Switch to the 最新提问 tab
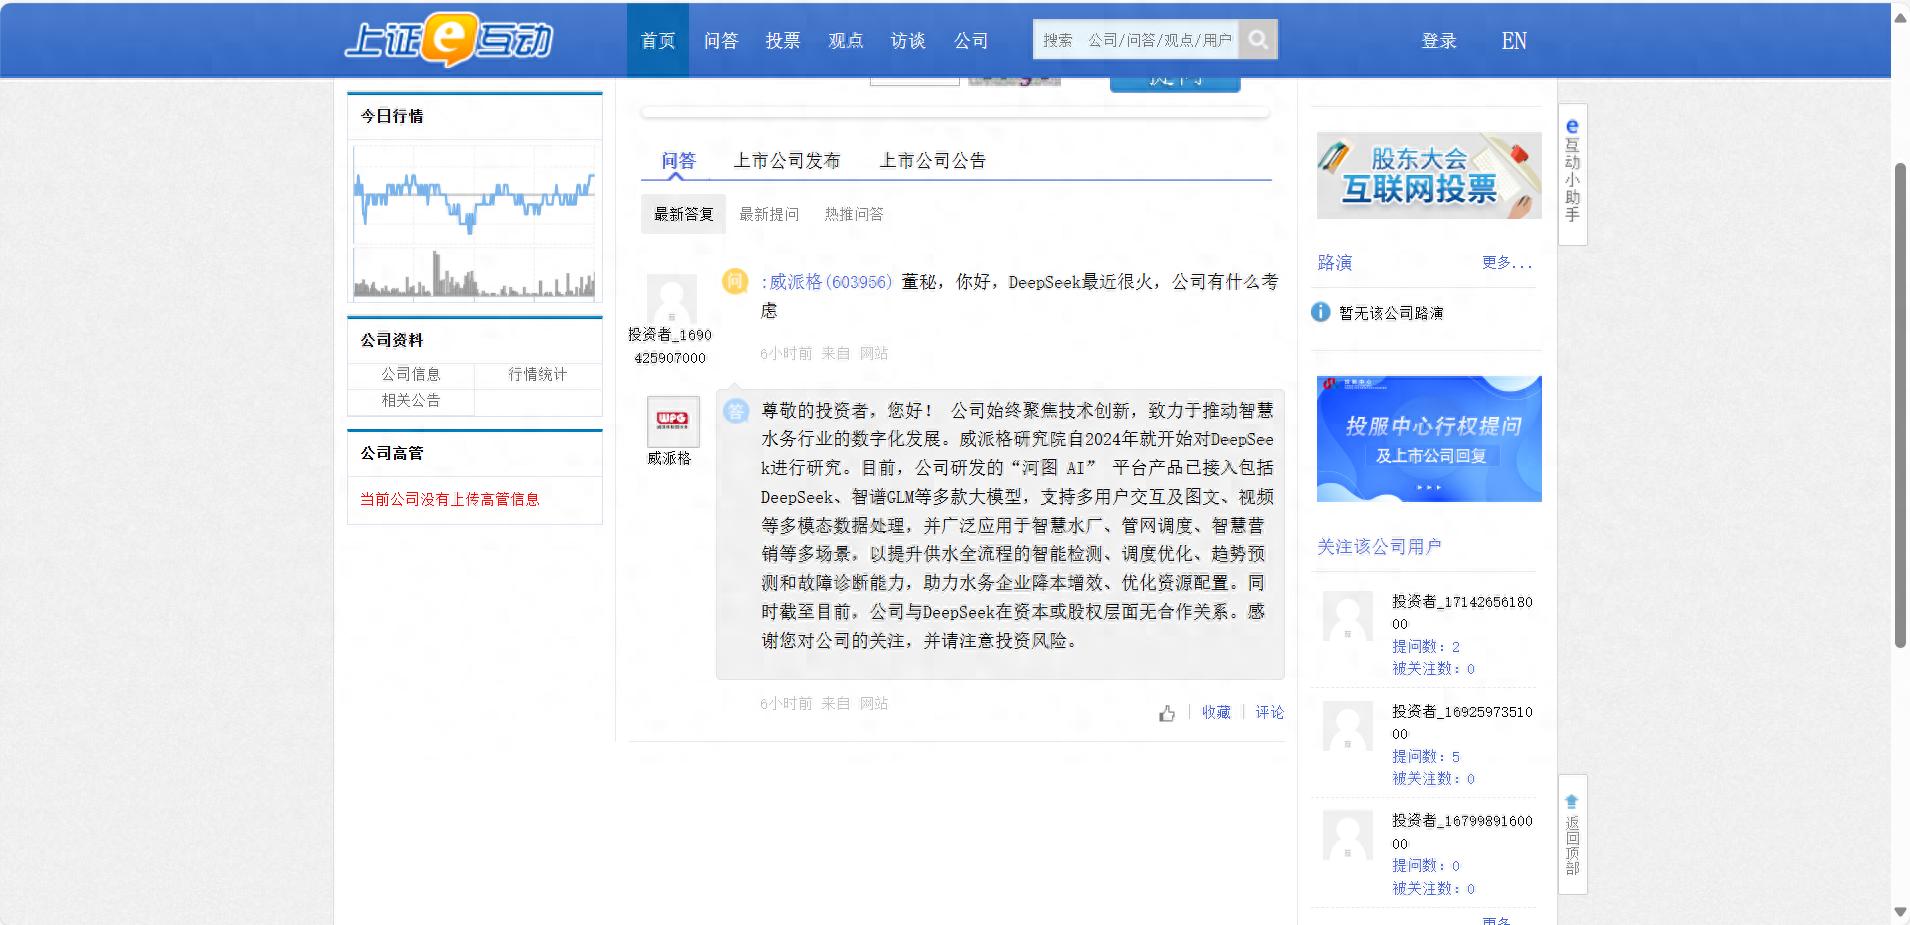 click(767, 213)
